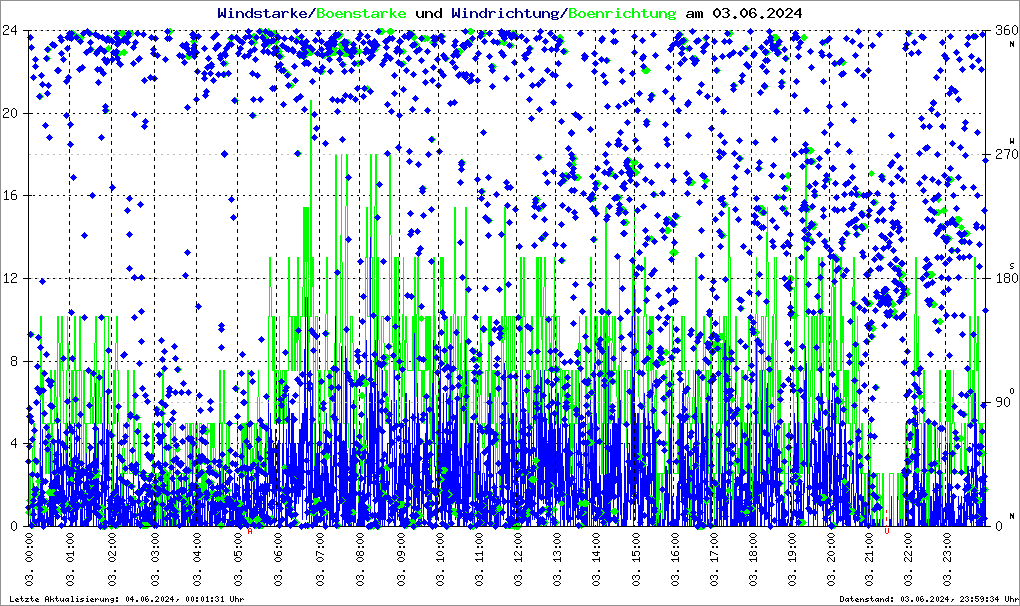
Task: Click the '03. 09:00' time axis label
Action: pyautogui.click(x=400, y=558)
